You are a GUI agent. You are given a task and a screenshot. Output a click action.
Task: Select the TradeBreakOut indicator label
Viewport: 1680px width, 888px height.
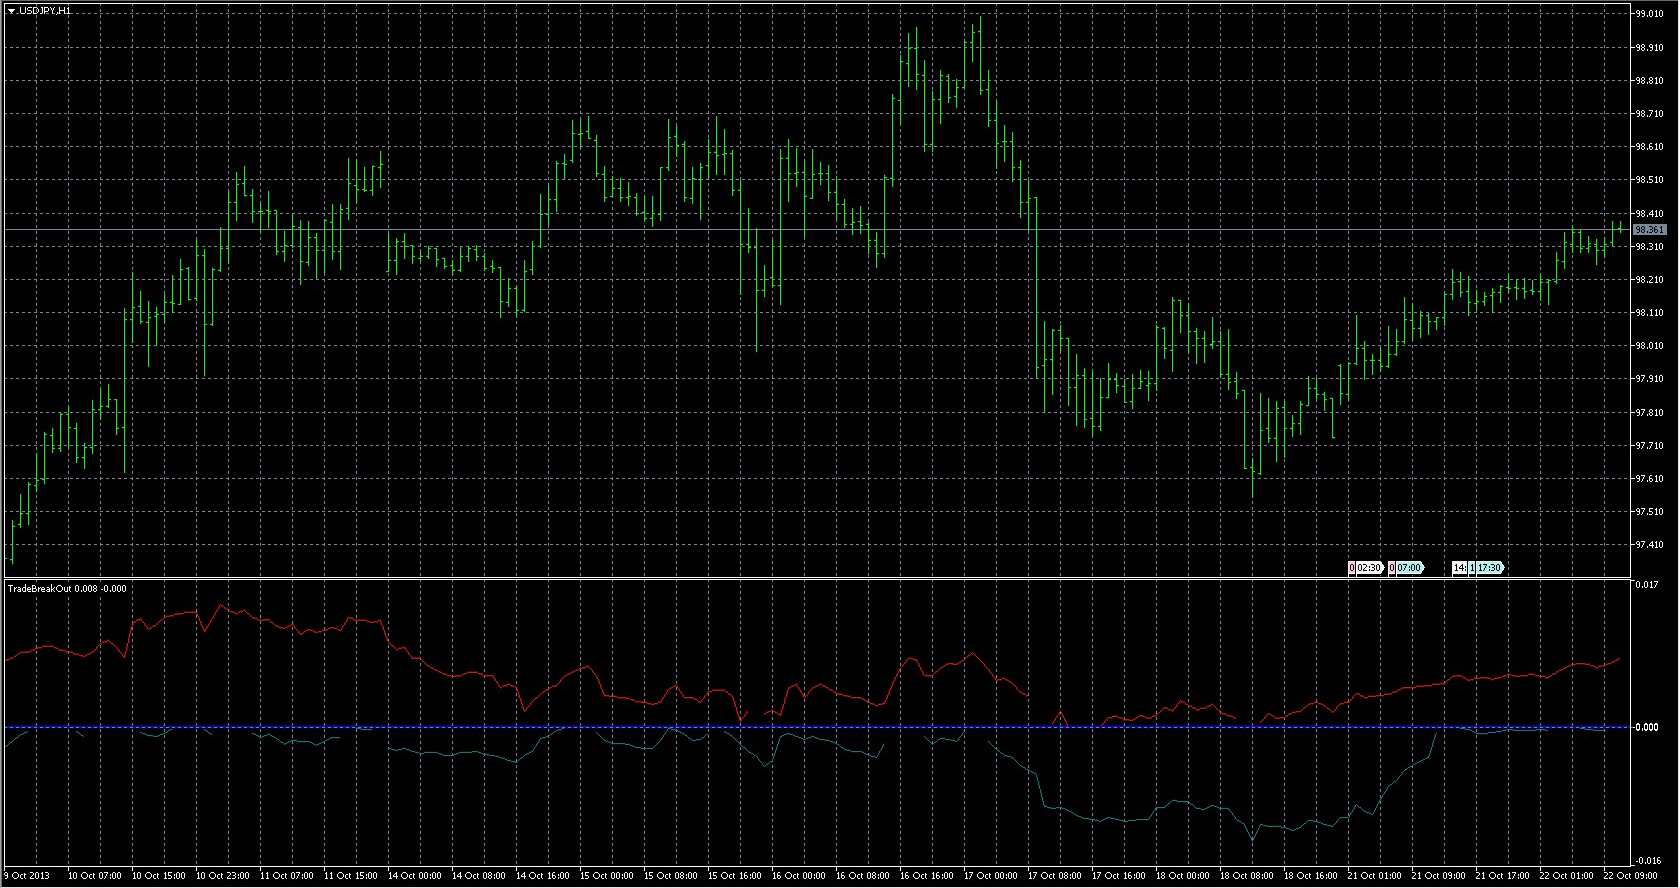[39, 589]
